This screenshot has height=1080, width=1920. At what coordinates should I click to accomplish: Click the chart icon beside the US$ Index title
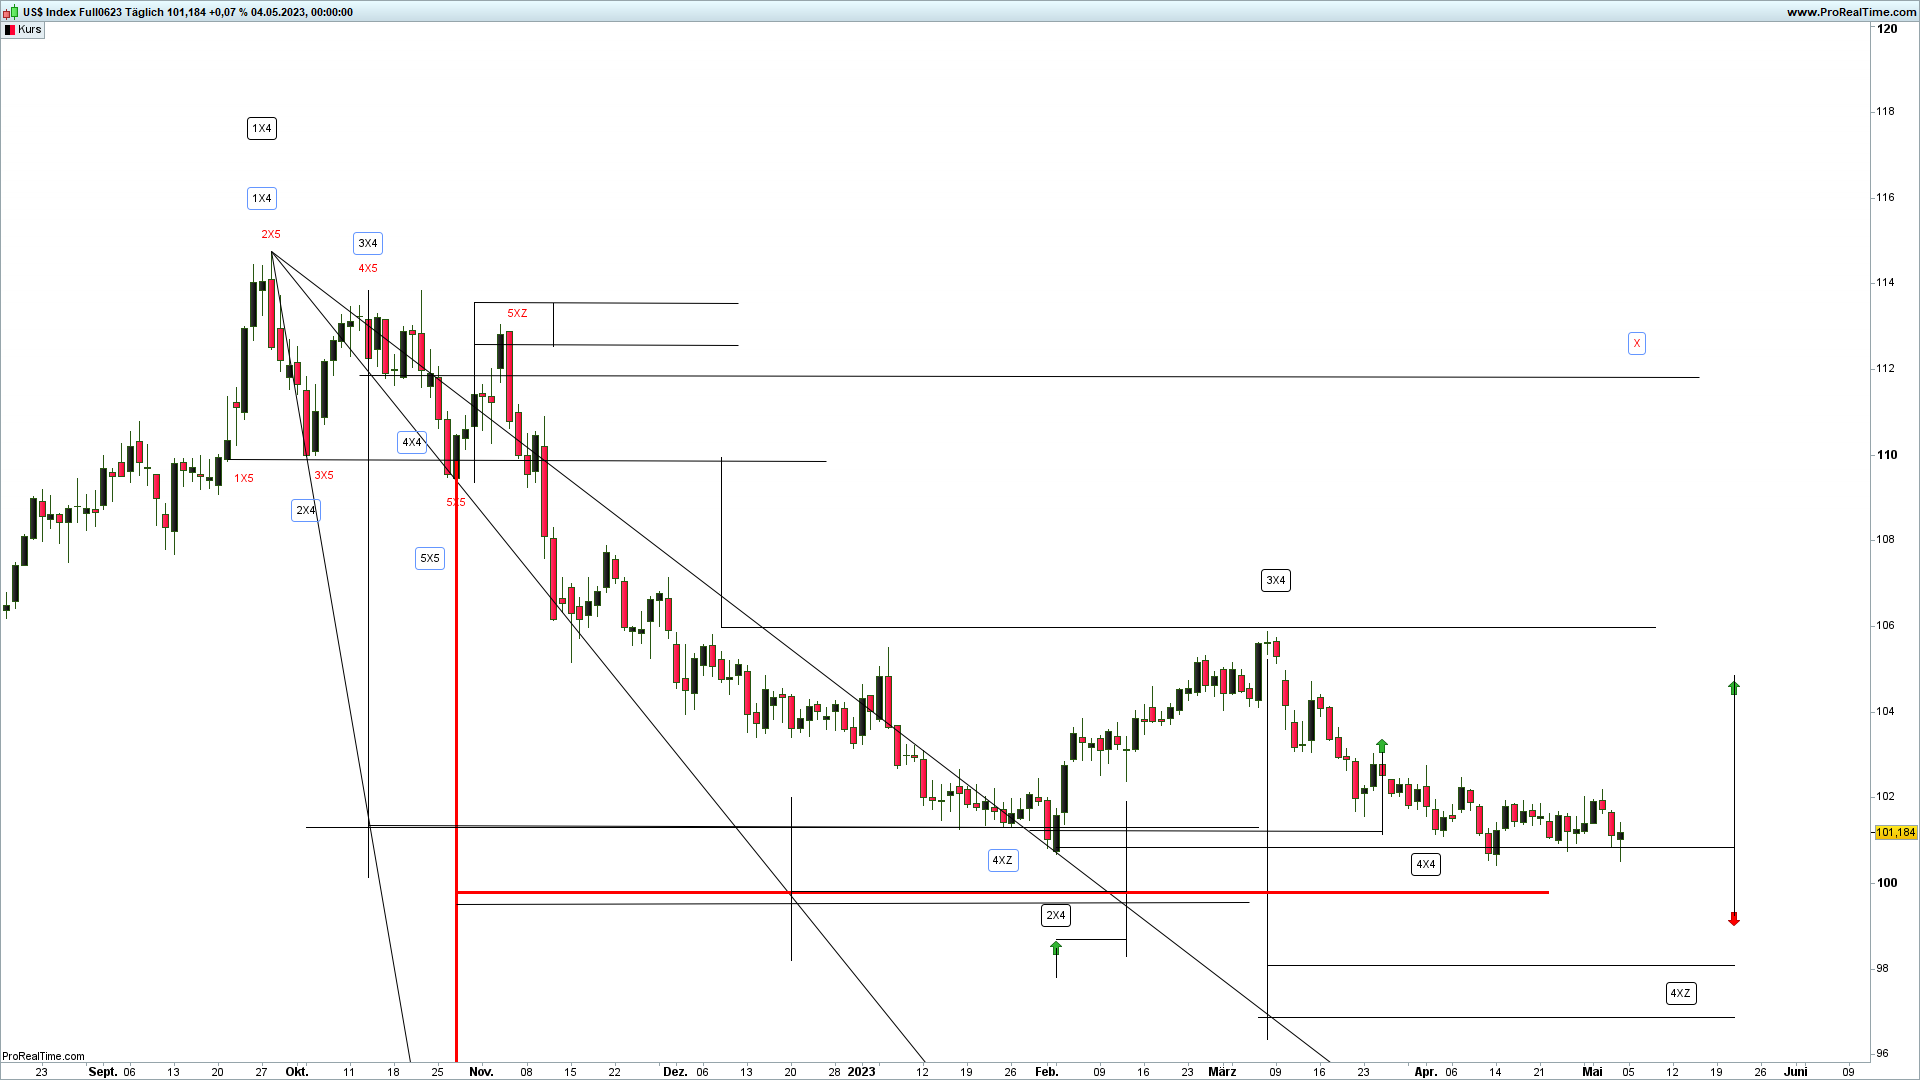pos(10,12)
